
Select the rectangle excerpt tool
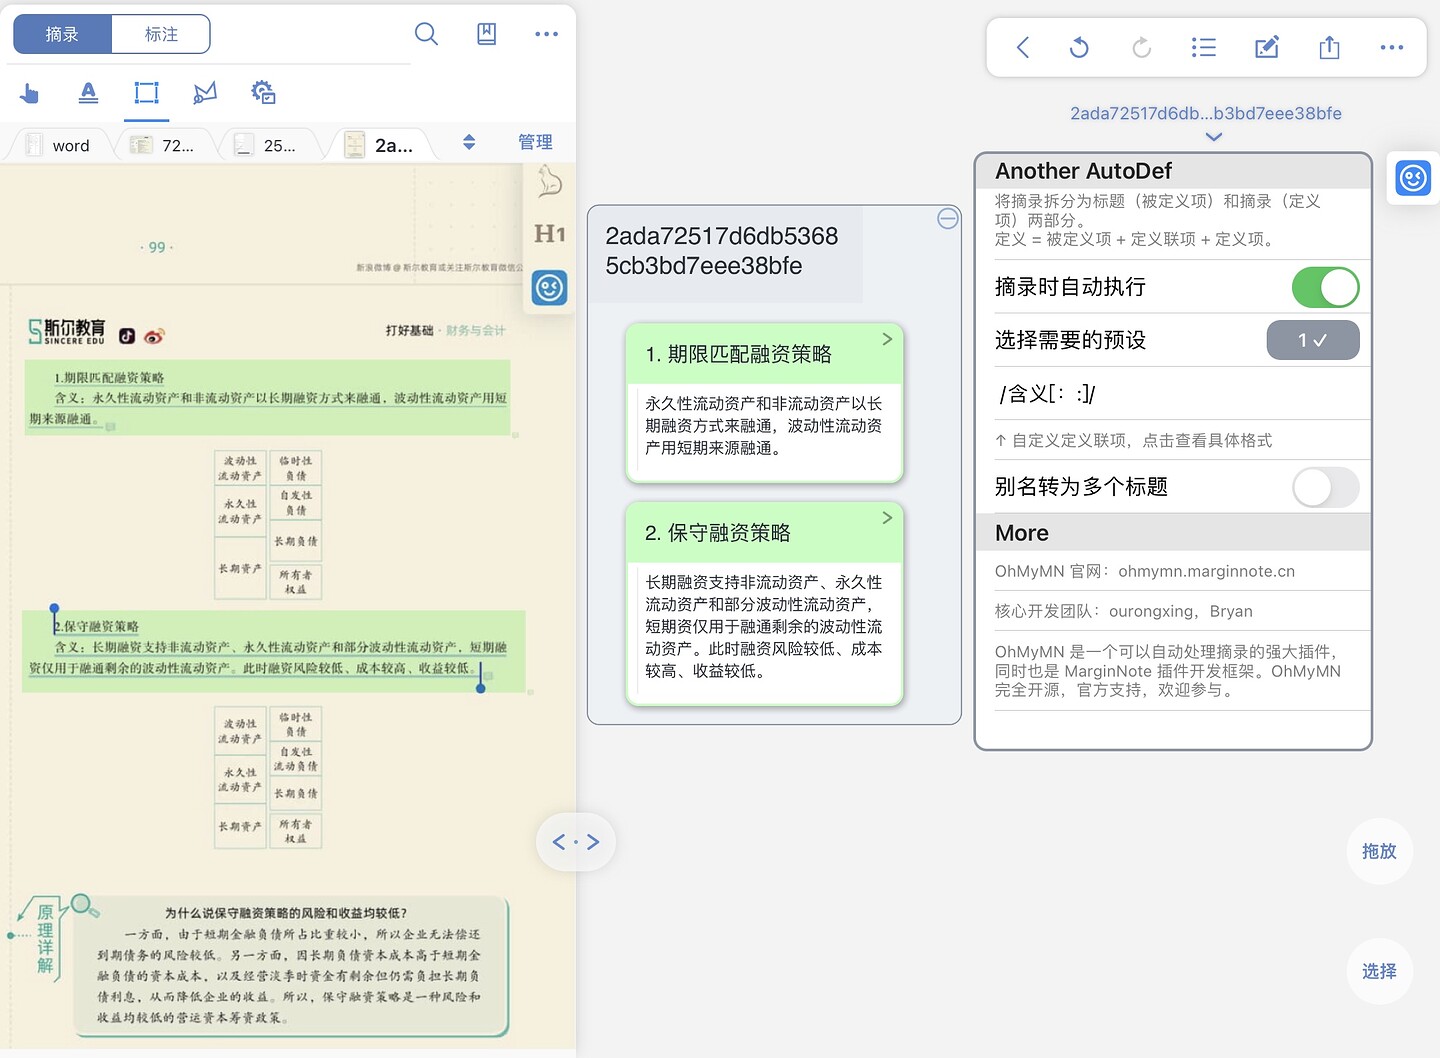coord(147,93)
